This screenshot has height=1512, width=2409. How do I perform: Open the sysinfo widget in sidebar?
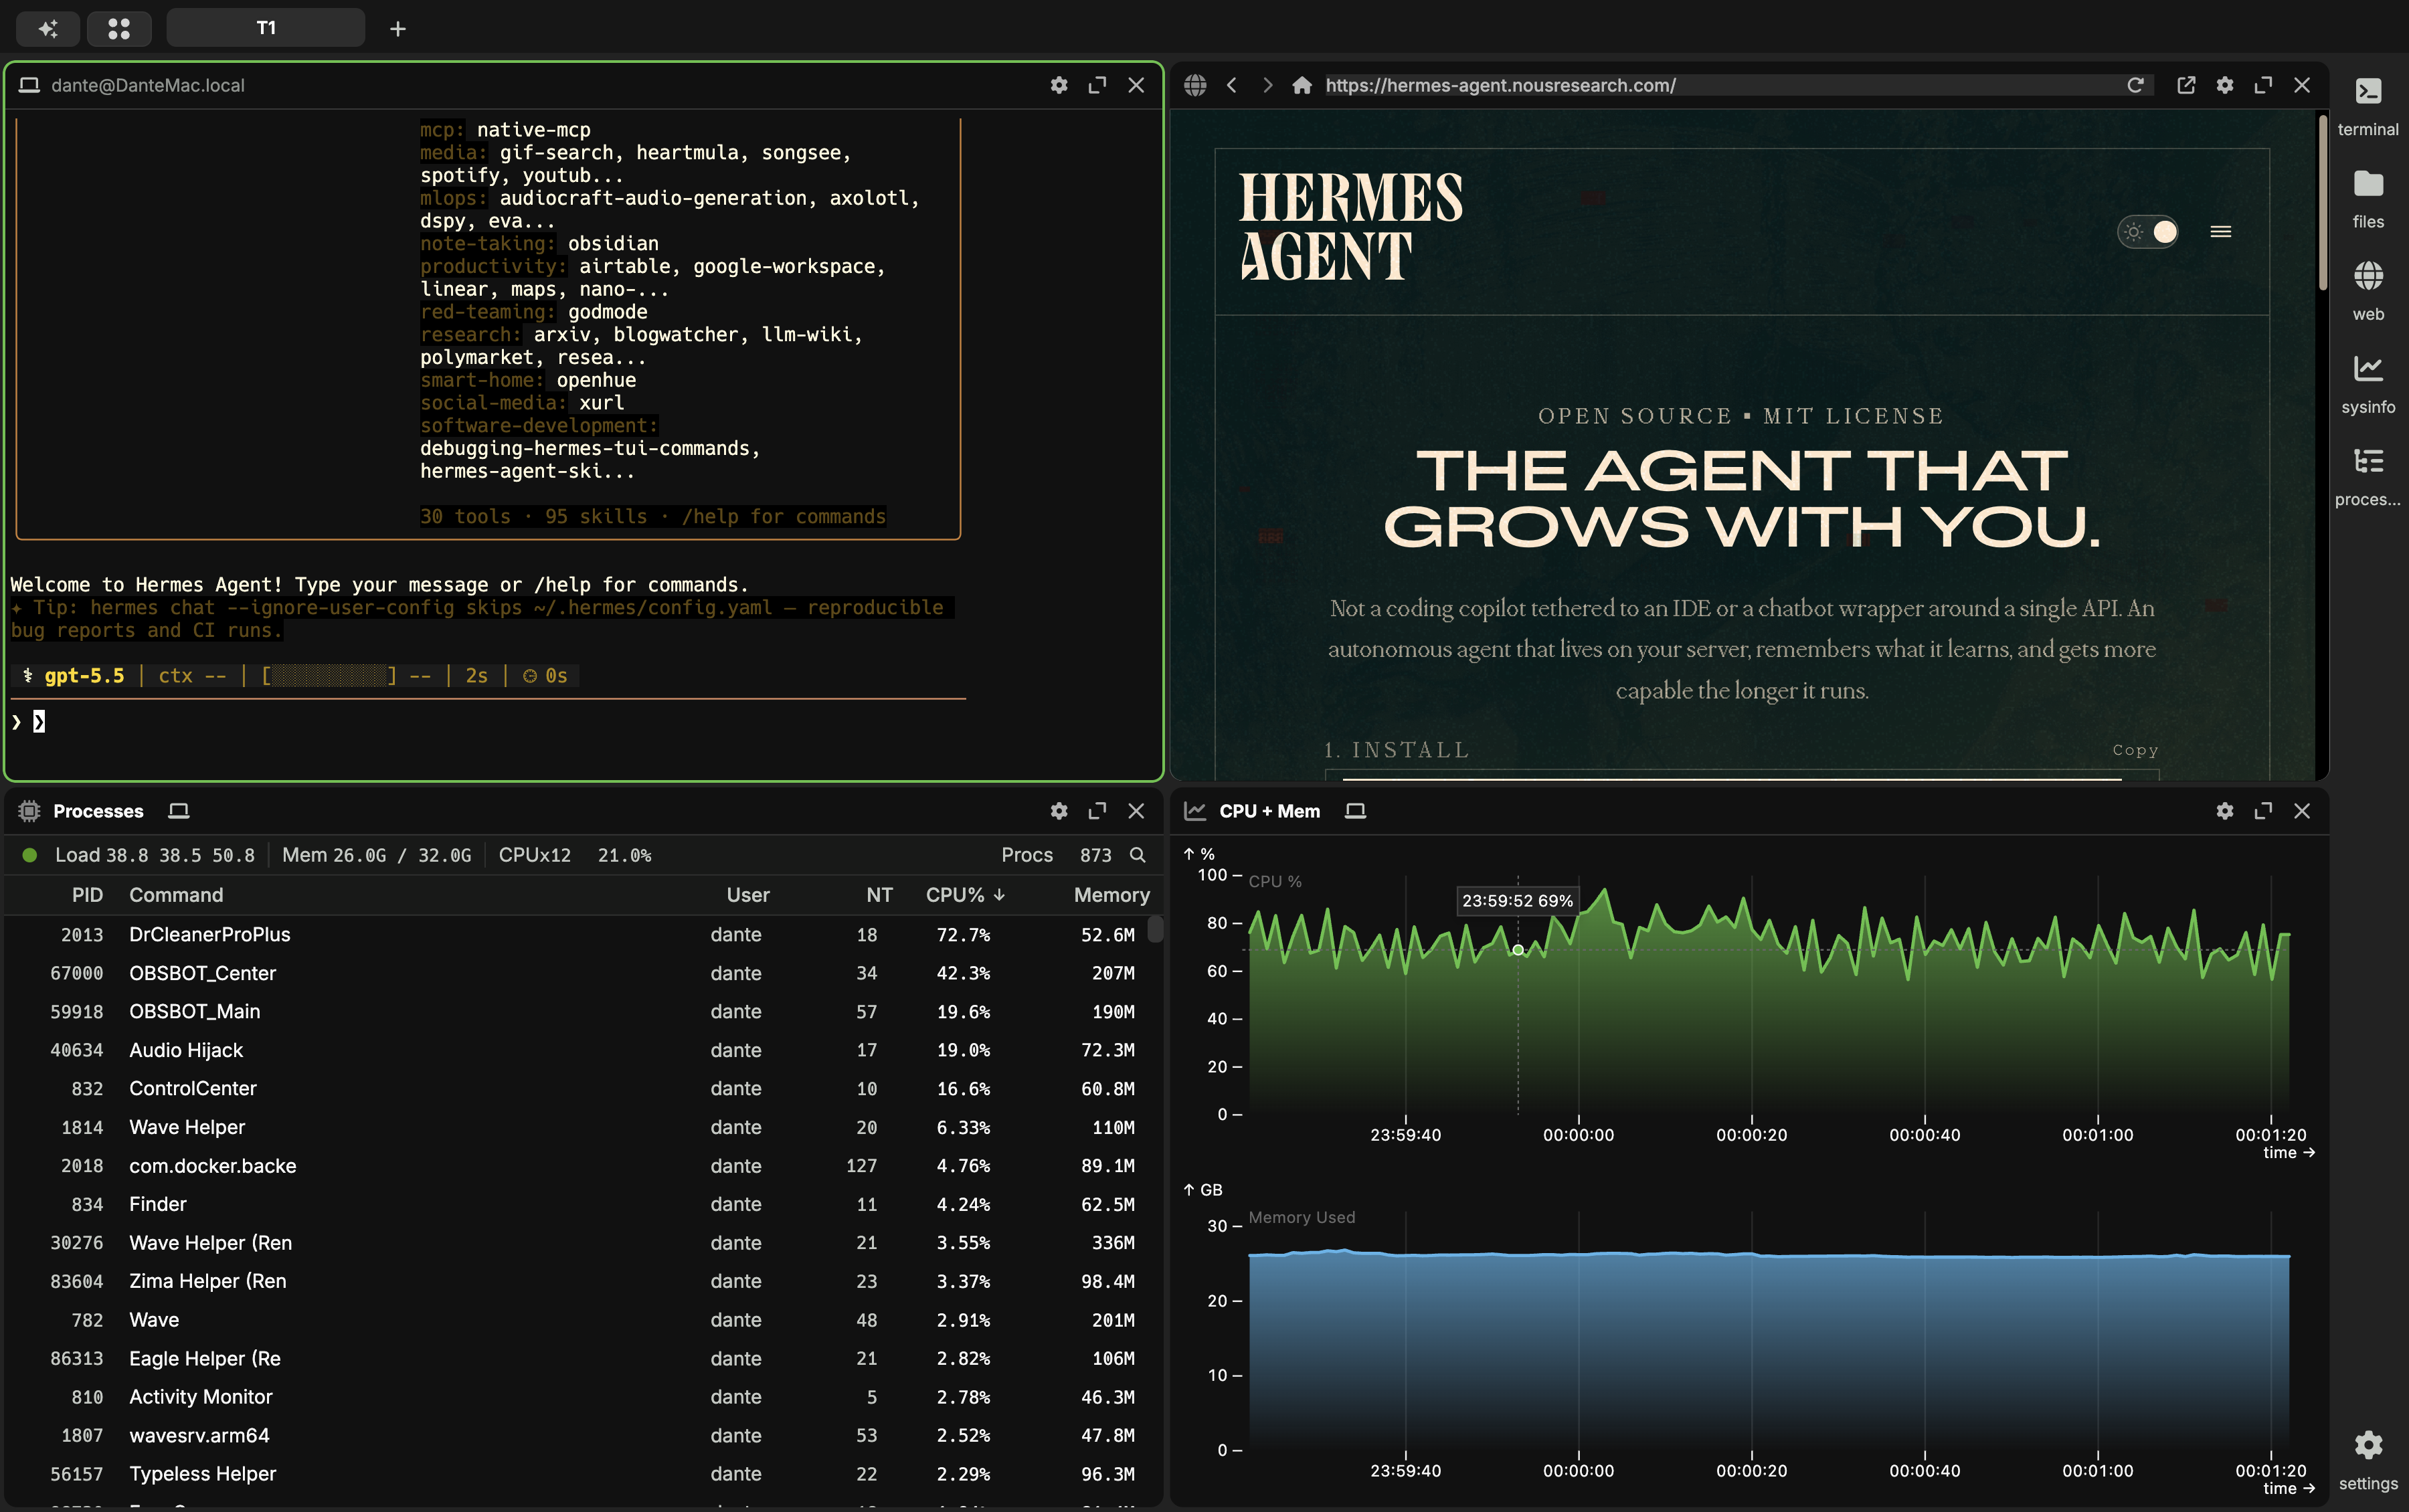2368,383
